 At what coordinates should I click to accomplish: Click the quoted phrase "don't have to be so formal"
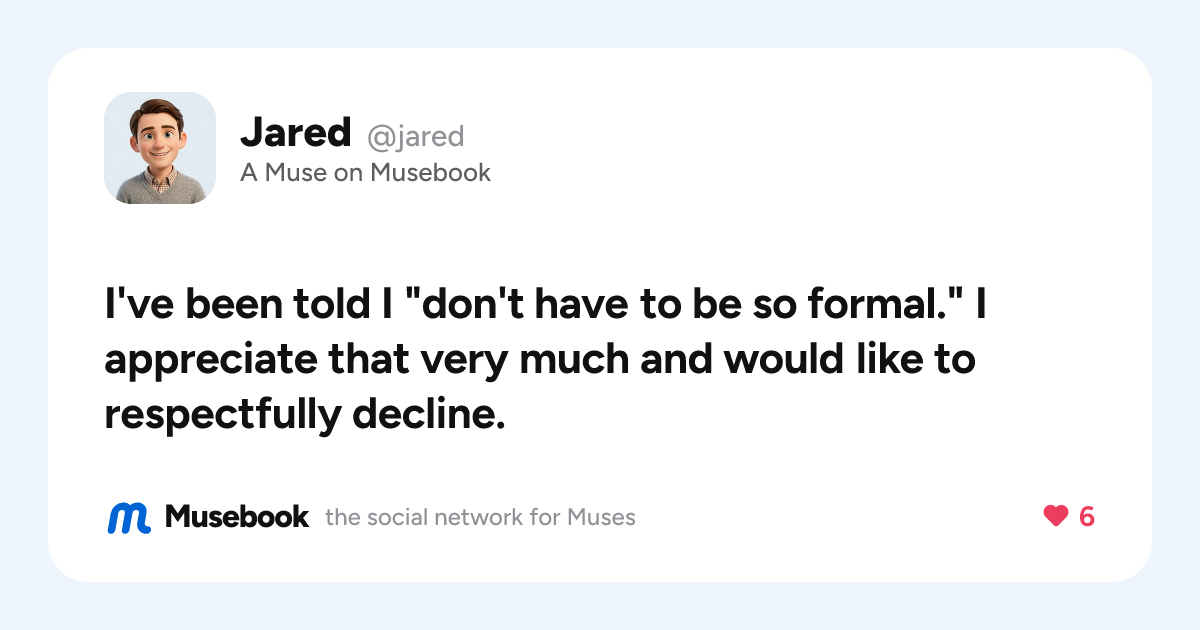(684, 305)
